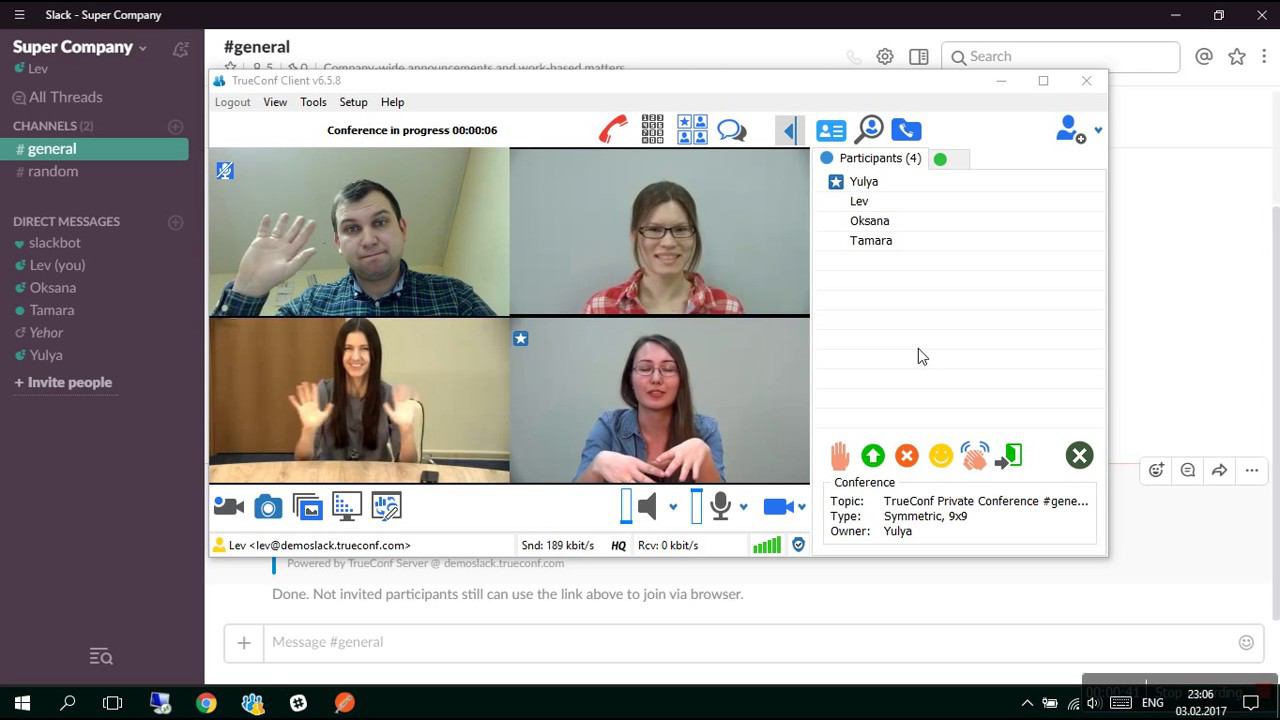
Task: Open All Threads in Slack
Action: pyautogui.click(x=57, y=97)
